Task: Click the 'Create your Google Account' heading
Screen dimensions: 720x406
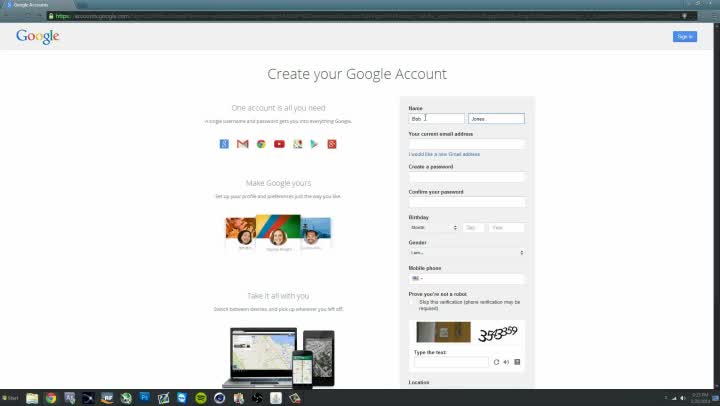Action: click(357, 74)
